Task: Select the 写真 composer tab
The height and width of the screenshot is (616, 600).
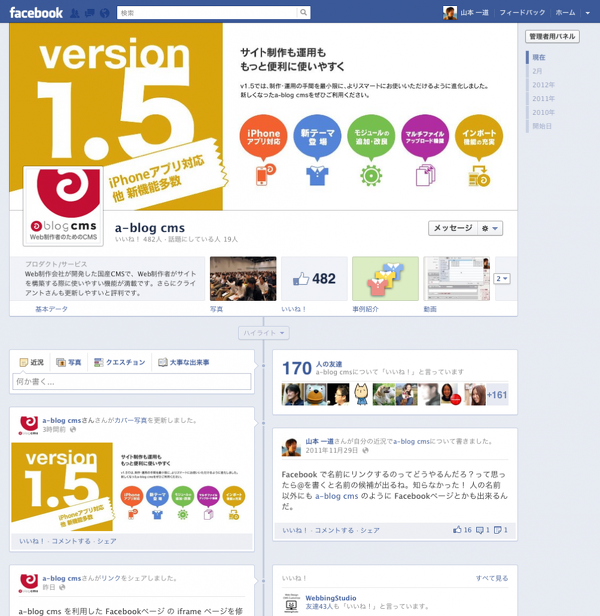Action: point(69,362)
